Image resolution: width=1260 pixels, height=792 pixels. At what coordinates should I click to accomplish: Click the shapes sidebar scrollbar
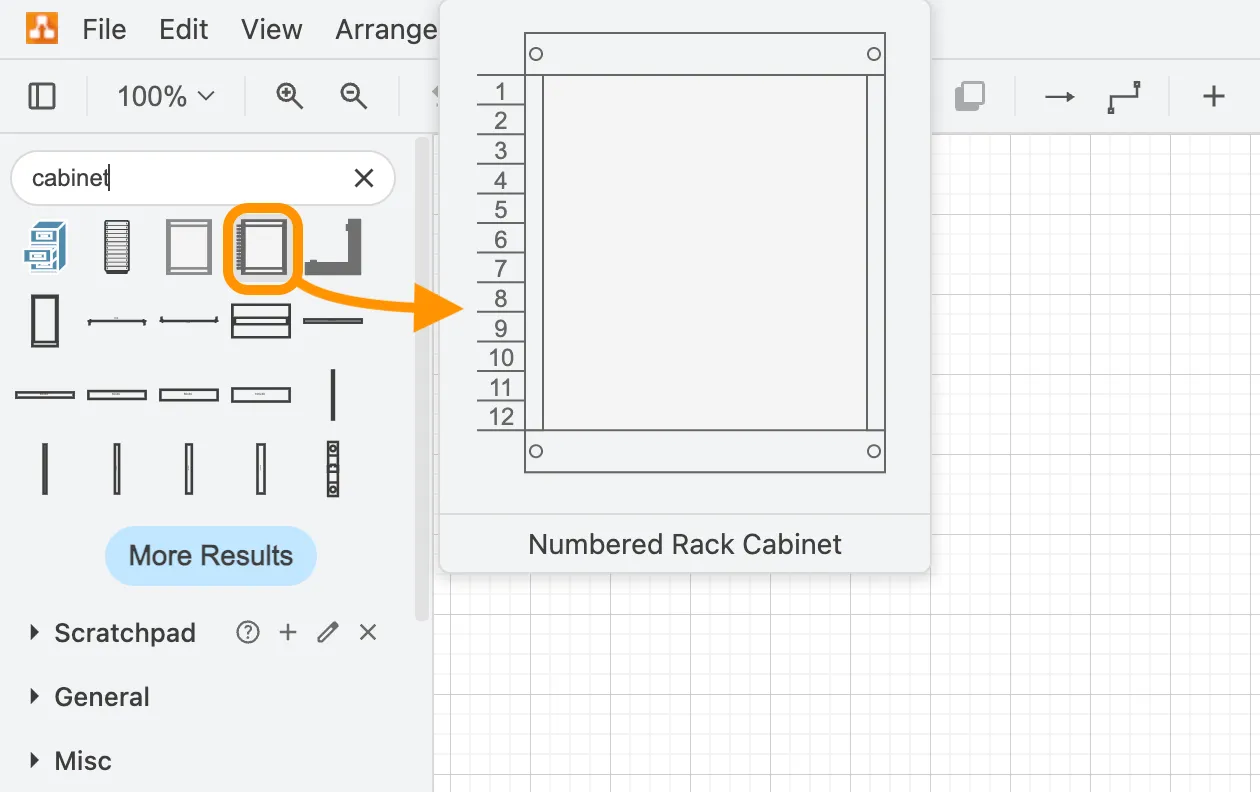coord(422,380)
